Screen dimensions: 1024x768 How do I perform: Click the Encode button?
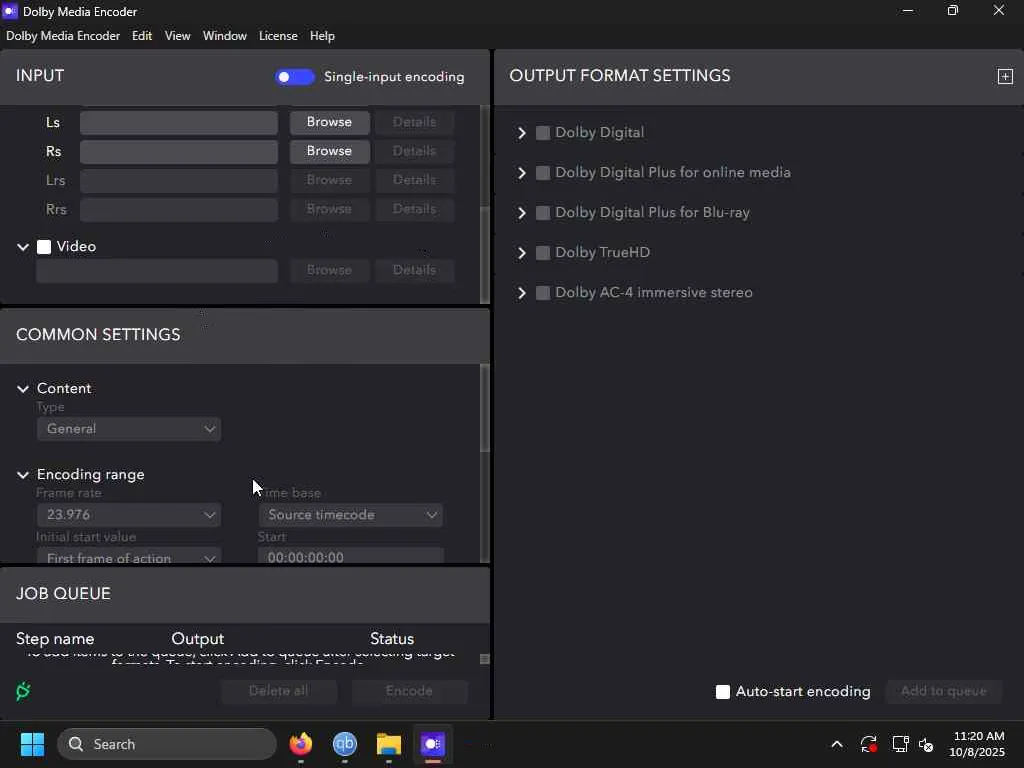pyautogui.click(x=409, y=691)
